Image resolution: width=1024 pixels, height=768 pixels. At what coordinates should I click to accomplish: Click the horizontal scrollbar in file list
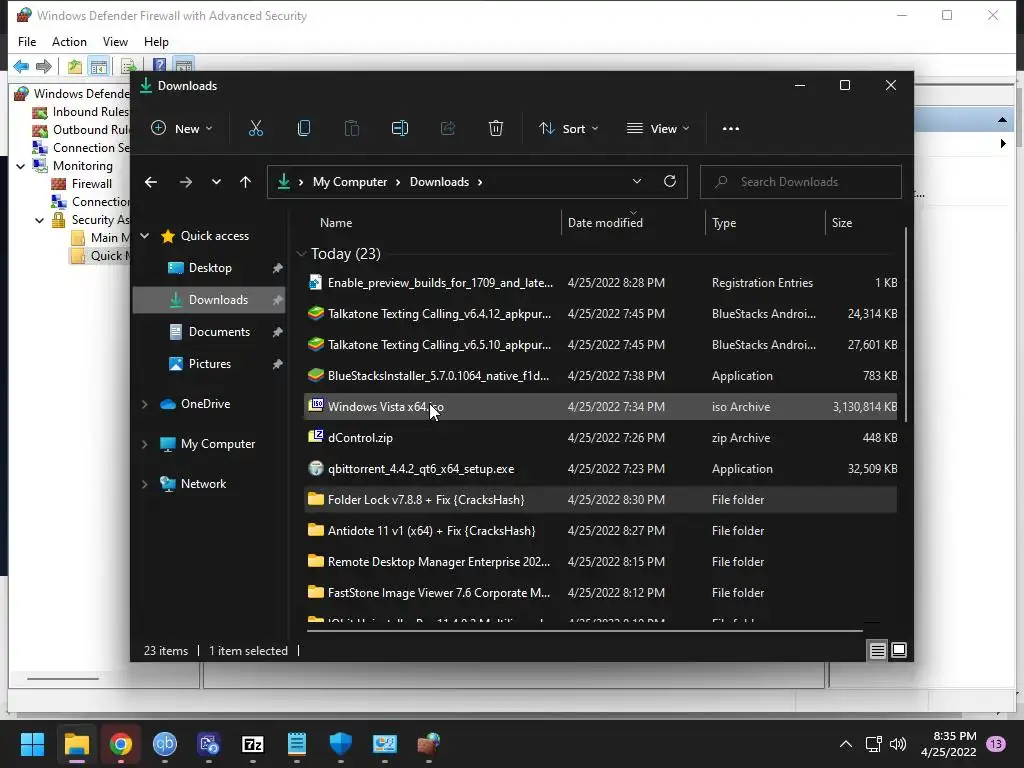tap(584, 631)
